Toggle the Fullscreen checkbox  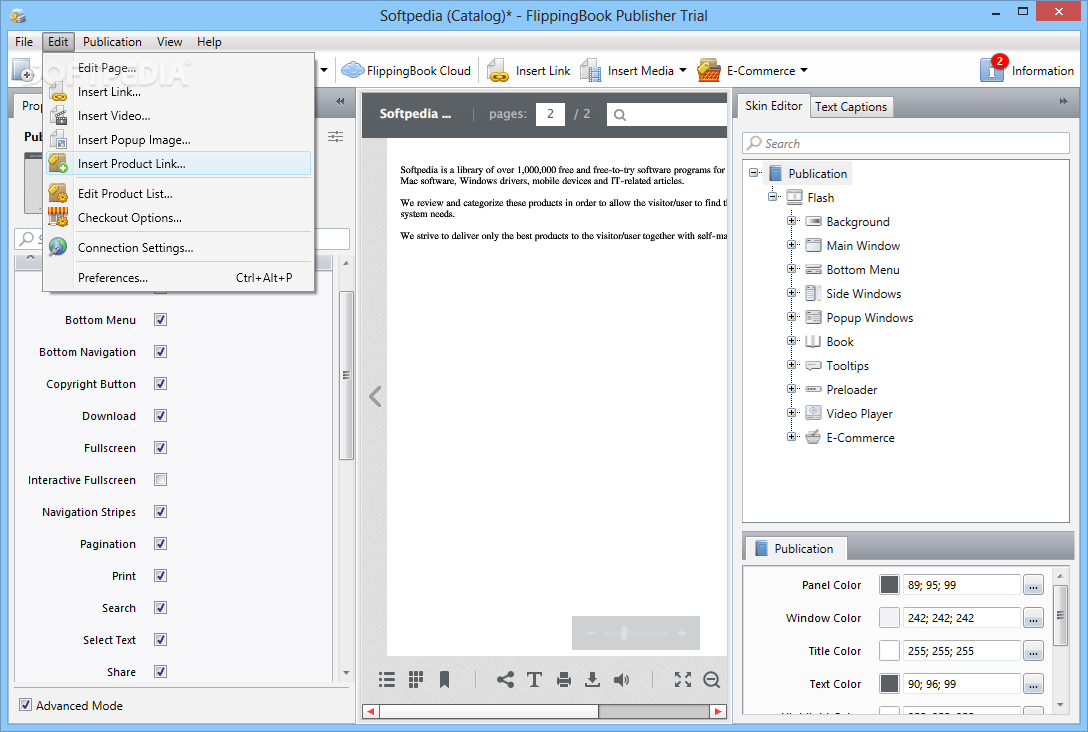(160, 448)
